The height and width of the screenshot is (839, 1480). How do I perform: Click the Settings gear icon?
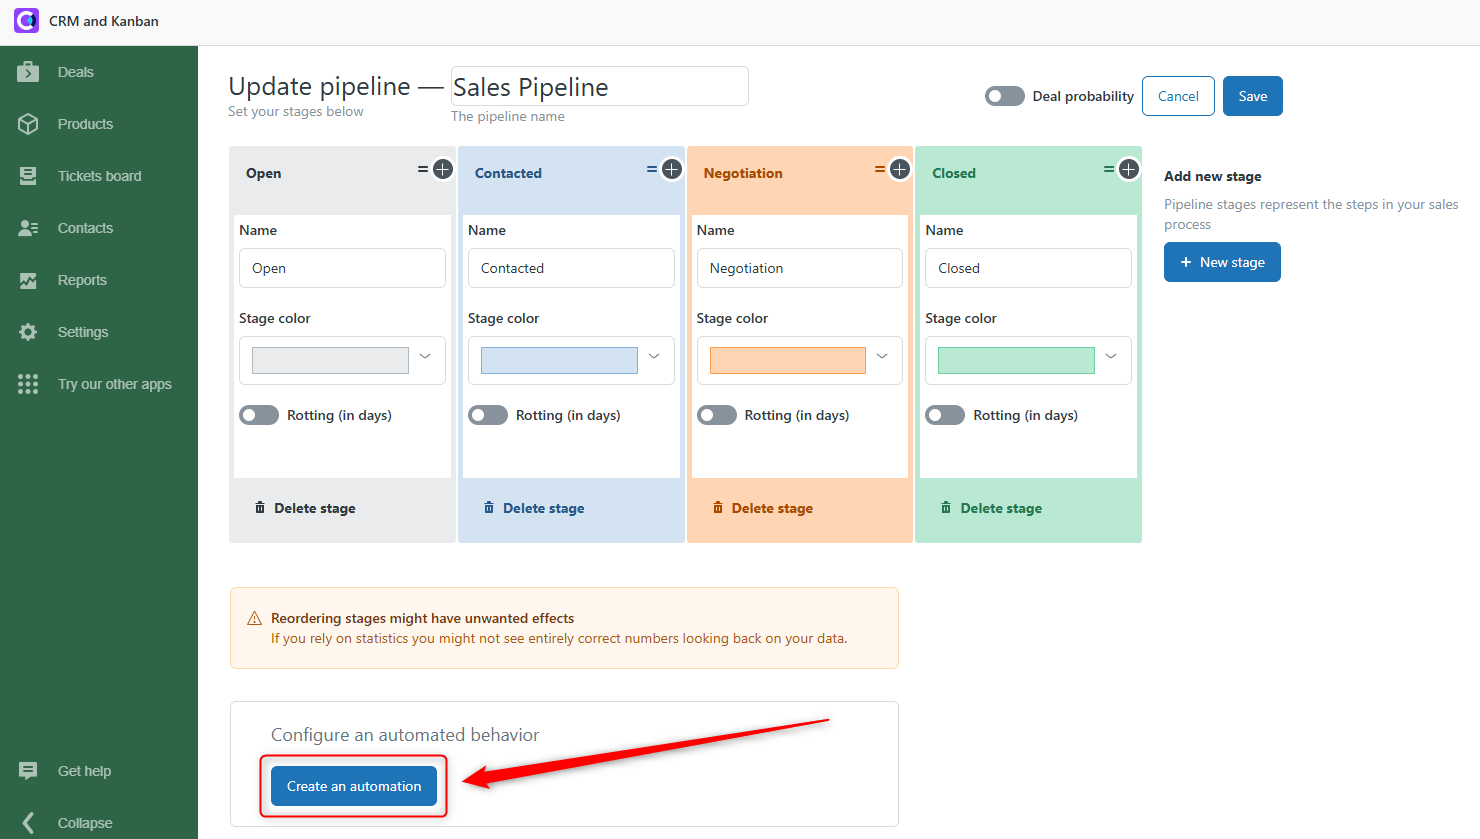tap(28, 332)
